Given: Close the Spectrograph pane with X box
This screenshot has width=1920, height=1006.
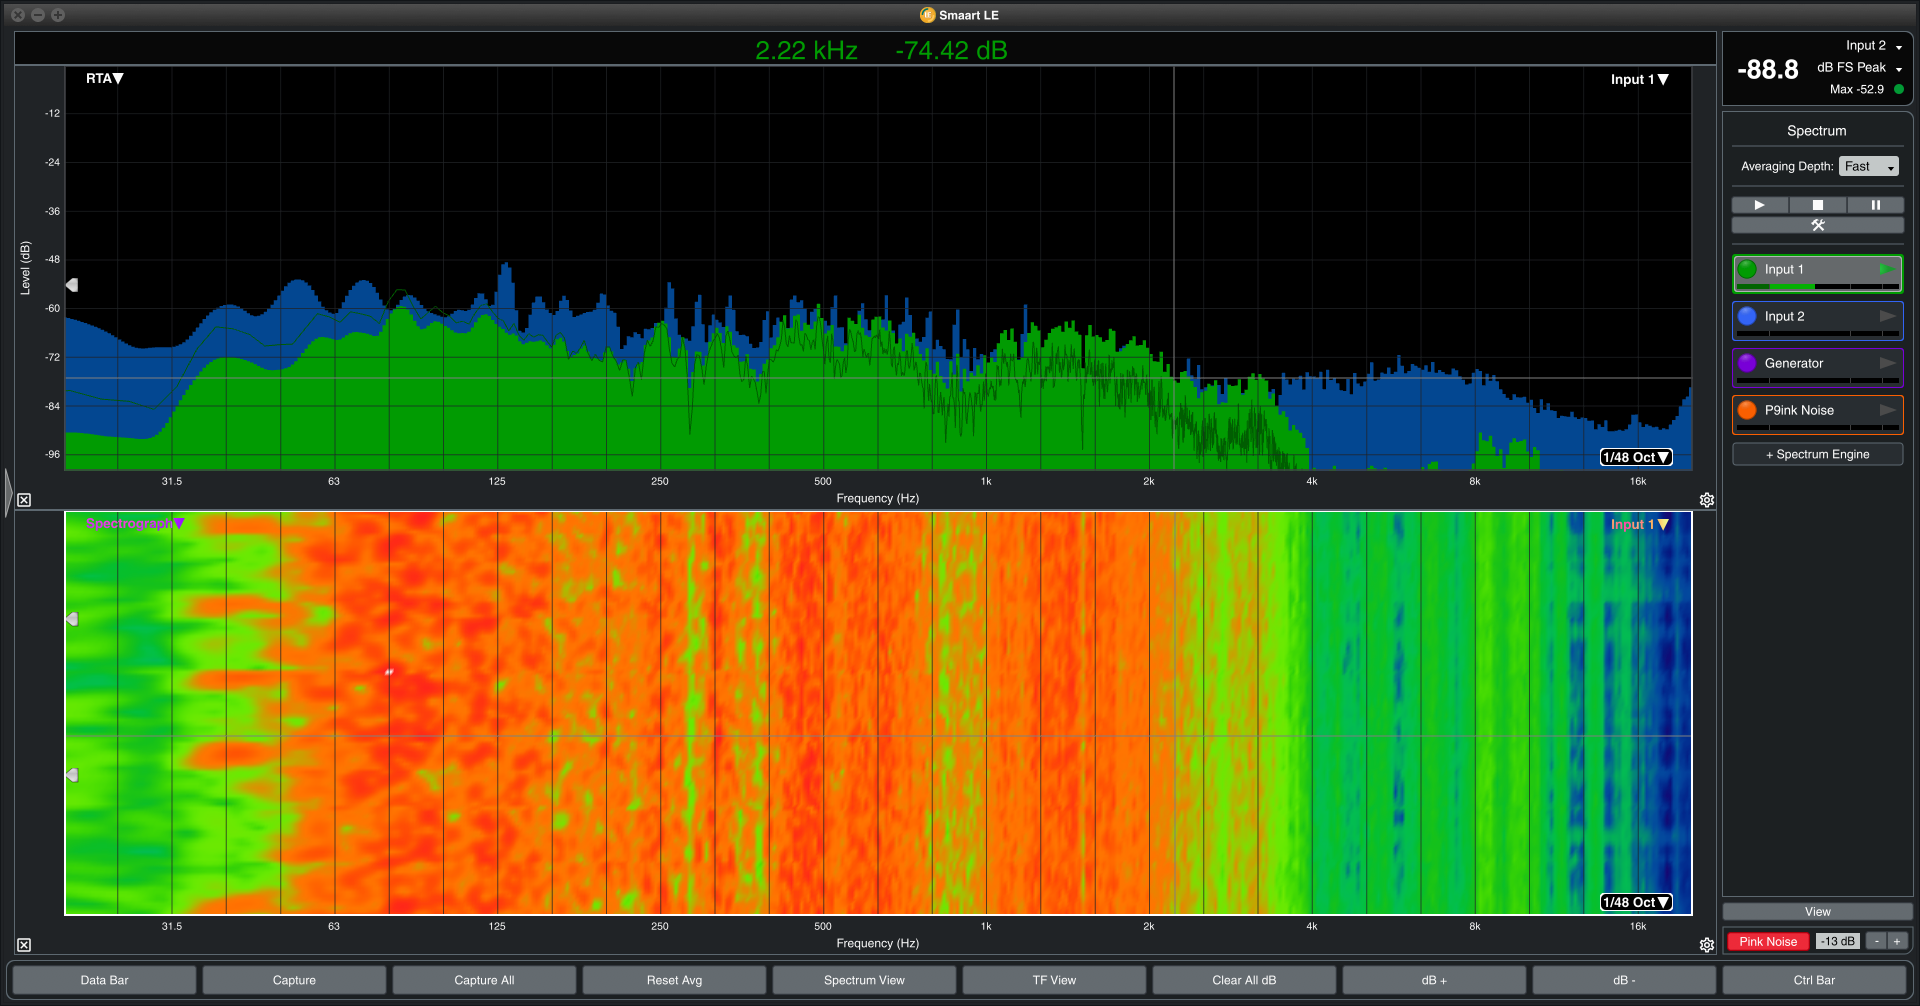Looking at the screenshot, I should click(24, 945).
